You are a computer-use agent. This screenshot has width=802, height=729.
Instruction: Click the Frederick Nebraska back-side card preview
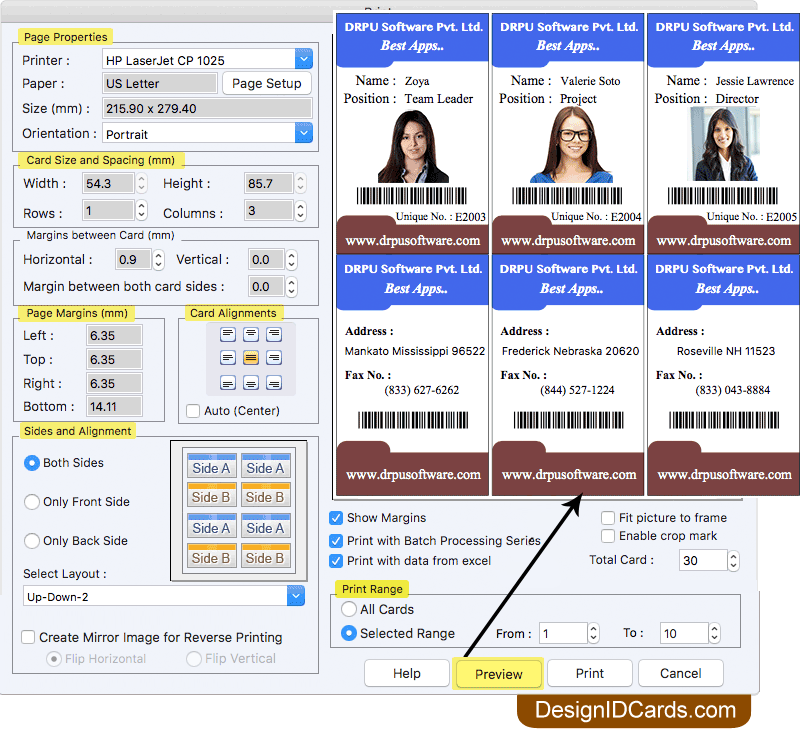coord(568,375)
